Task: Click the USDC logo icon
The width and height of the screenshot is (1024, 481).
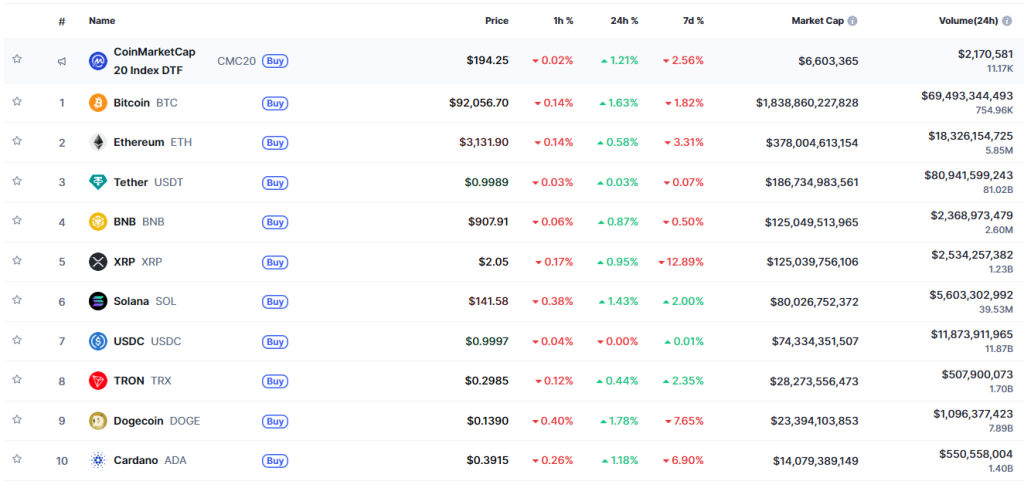Action: point(98,341)
